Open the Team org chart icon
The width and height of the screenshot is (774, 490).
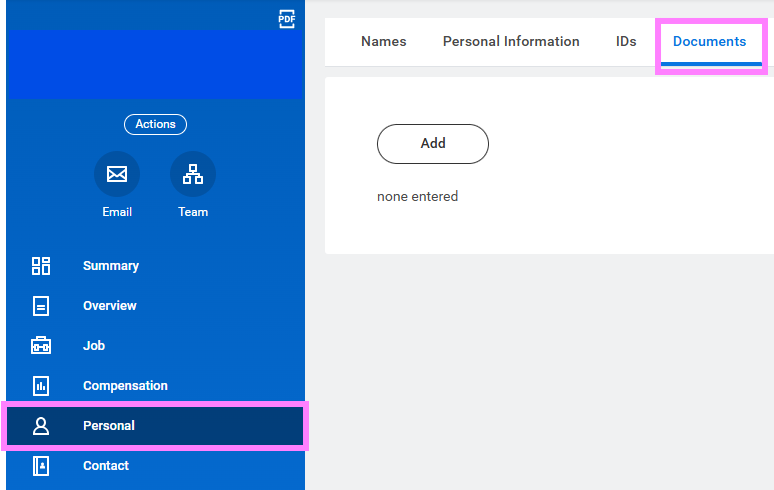(x=193, y=174)
